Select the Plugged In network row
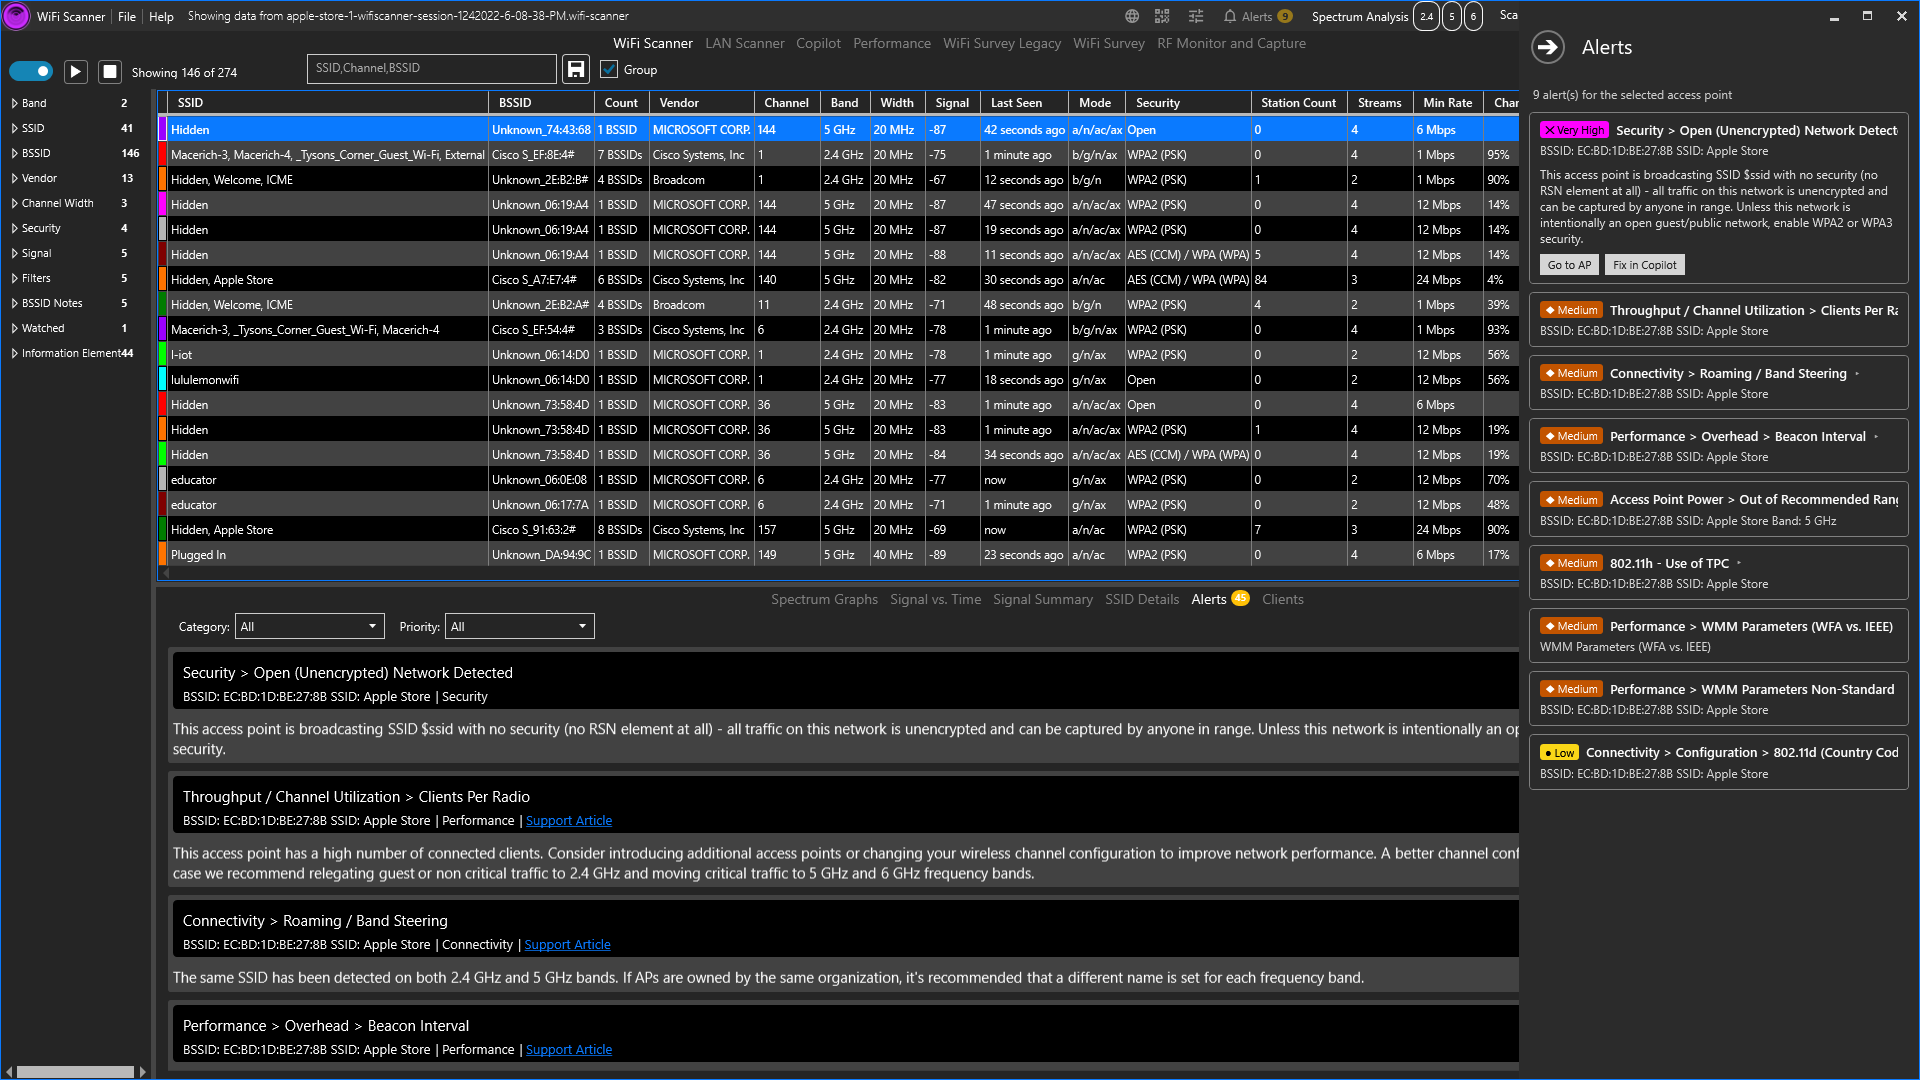Viewport: 1920px width, 1080px height. 838,555
